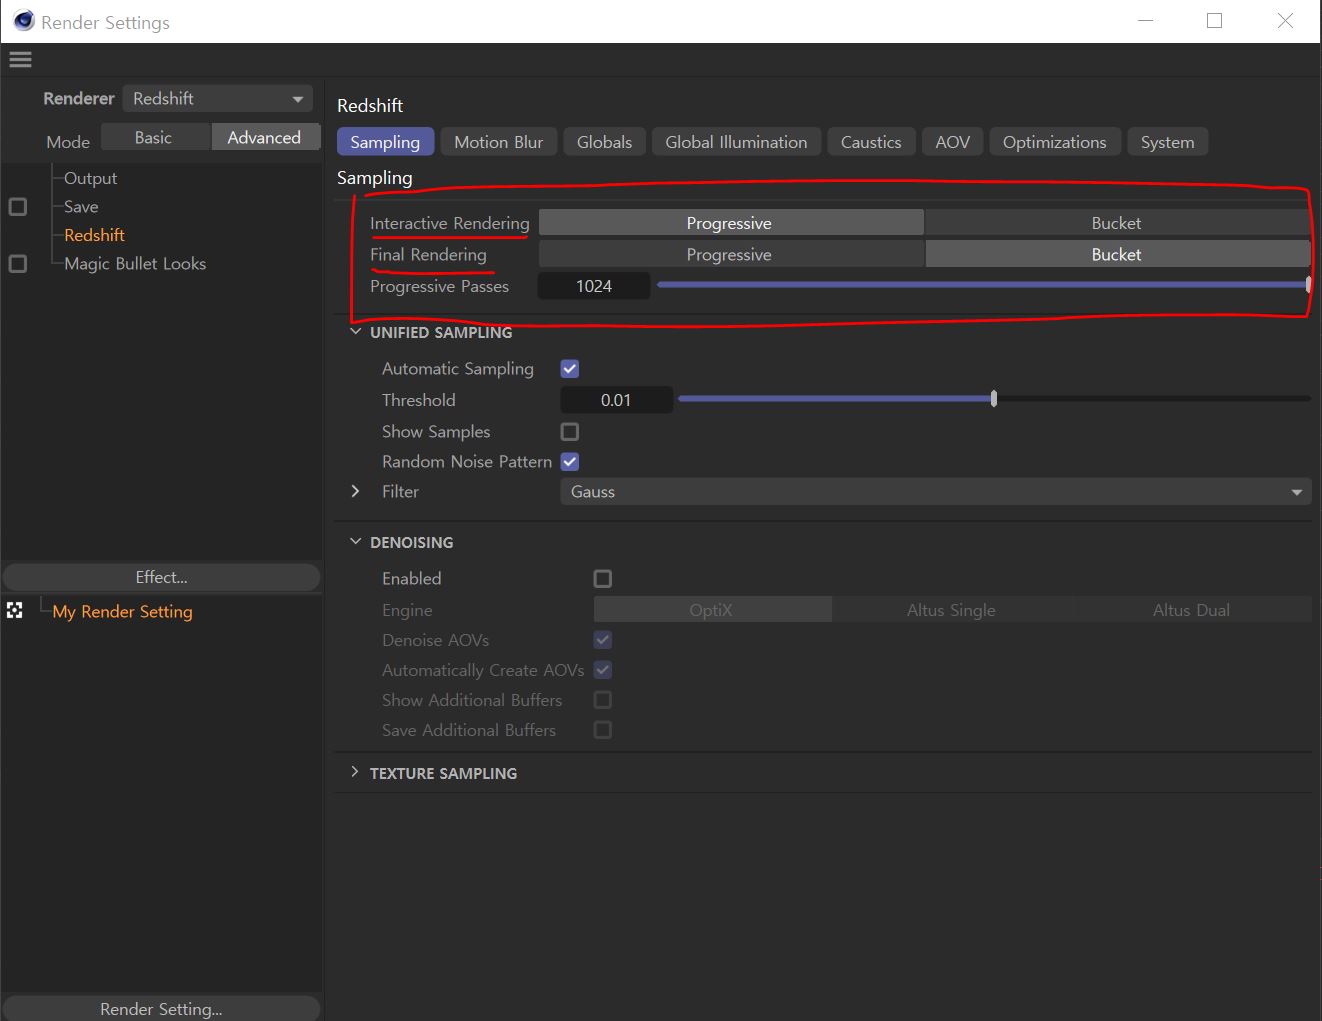
Task: Select My Render Setting entry
Action: coord(122,611)
